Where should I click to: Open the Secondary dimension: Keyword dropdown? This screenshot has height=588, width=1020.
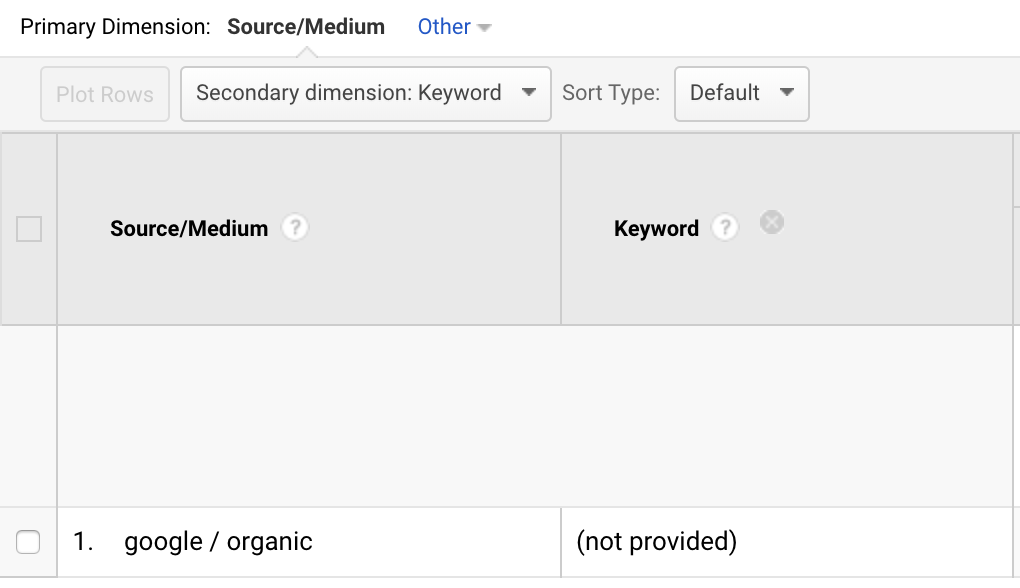tap(365, 94)
